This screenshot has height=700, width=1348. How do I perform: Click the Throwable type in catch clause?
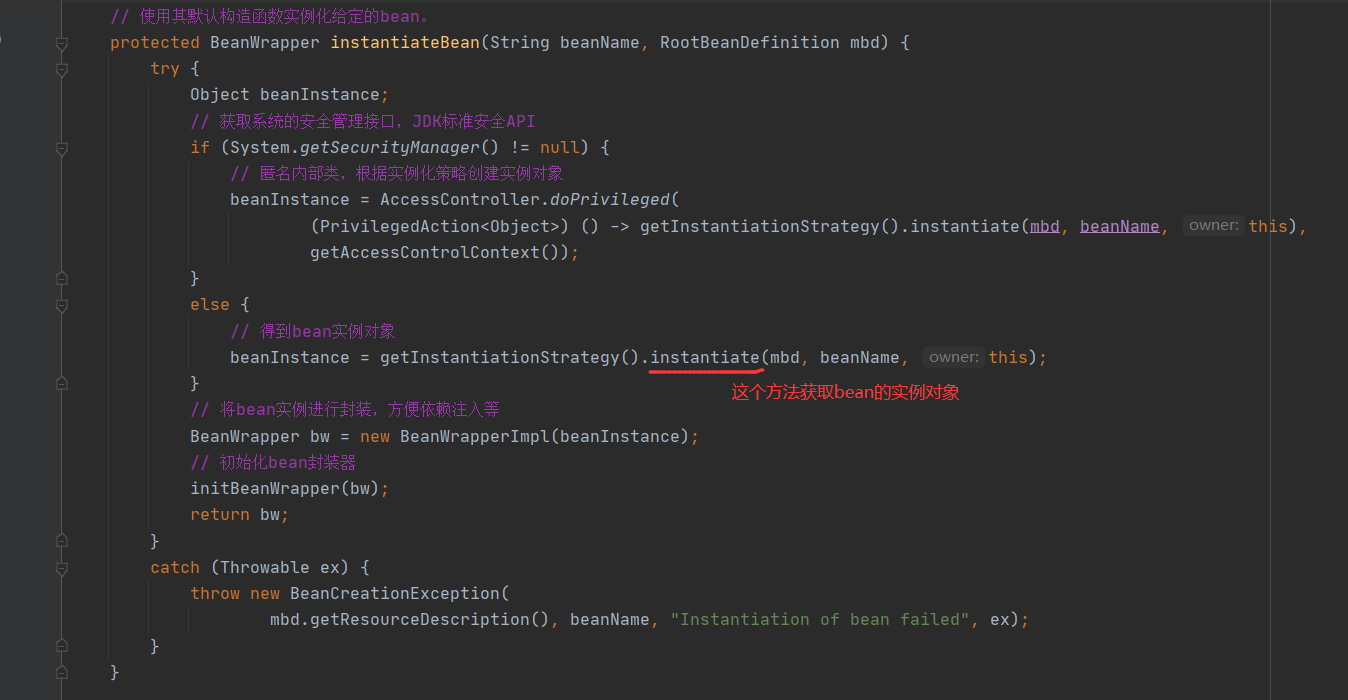click(265, 567)
